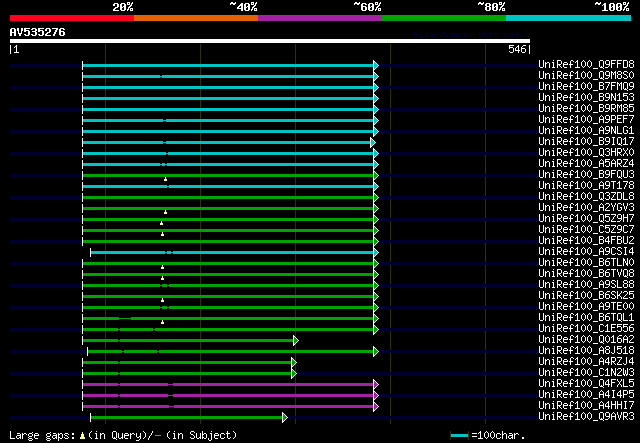Select the UniRef100_B4FBU2 label

(x=586, y=241)
